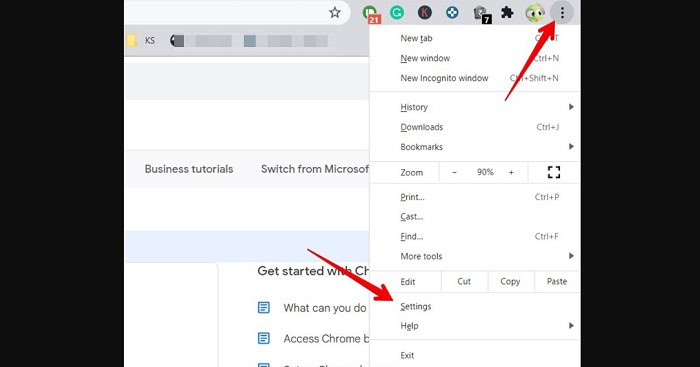Click Copy in the Edit row
The width and height of the screenshot is (700, 367).
point(510,281)
